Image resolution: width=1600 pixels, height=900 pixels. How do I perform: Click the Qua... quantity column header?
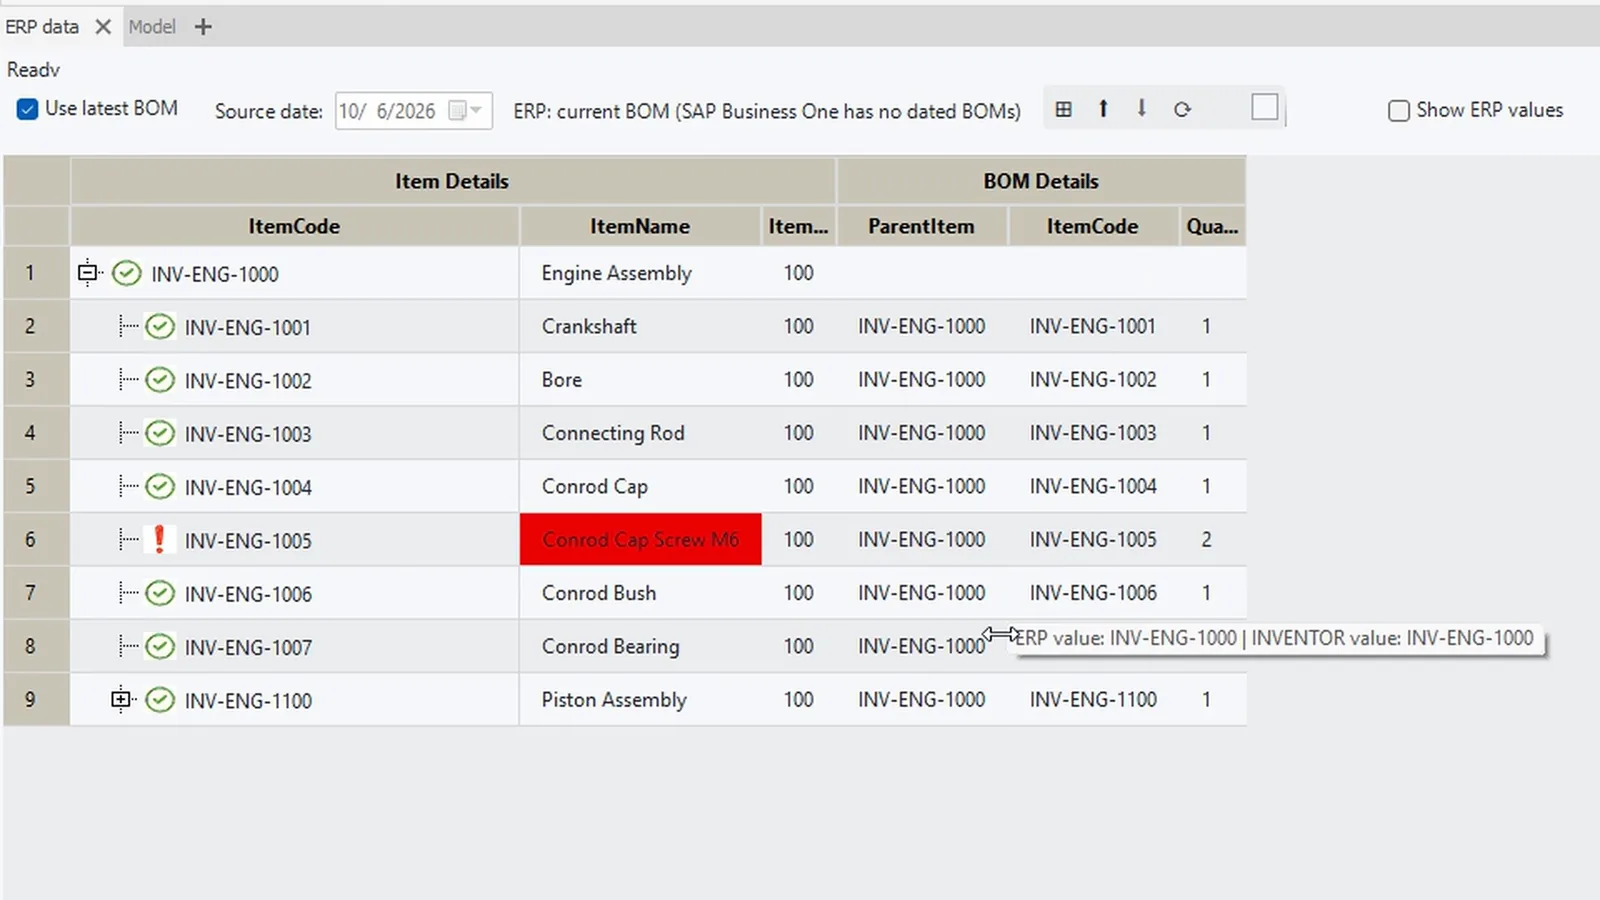[x=1212, y=226]
